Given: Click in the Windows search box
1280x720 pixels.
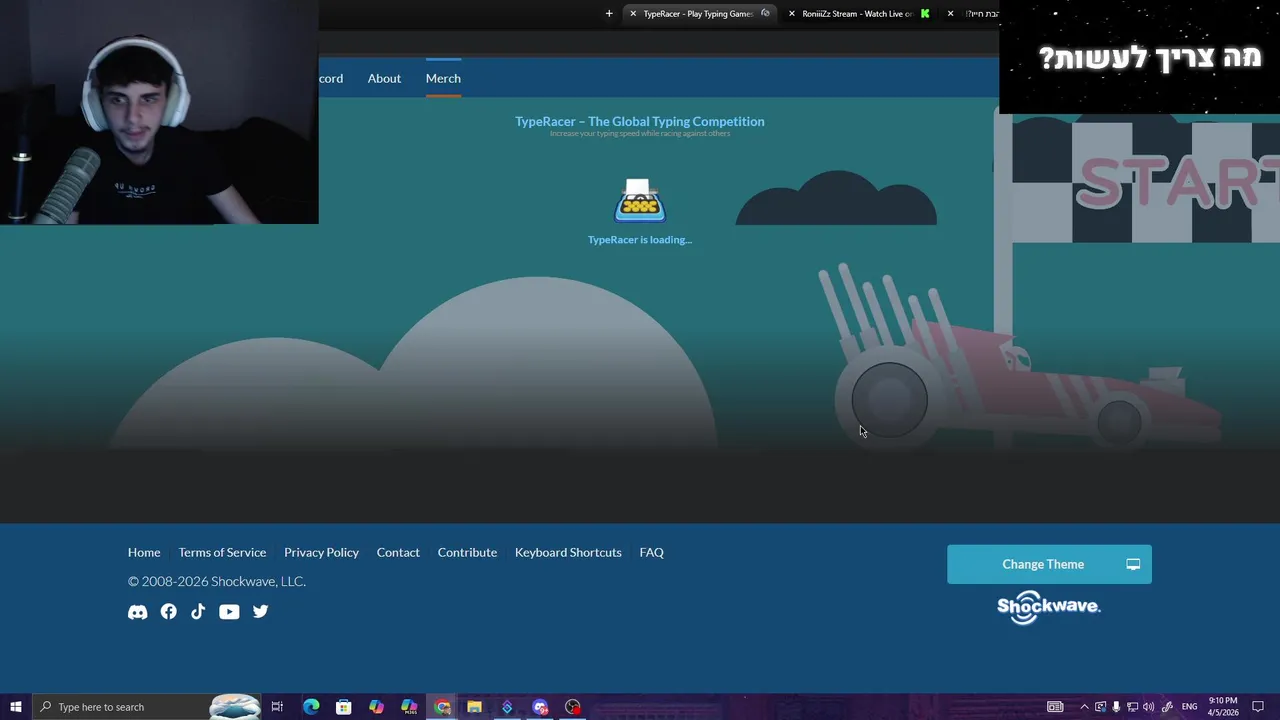Looking at the screenshot, I should pos(145,707).
